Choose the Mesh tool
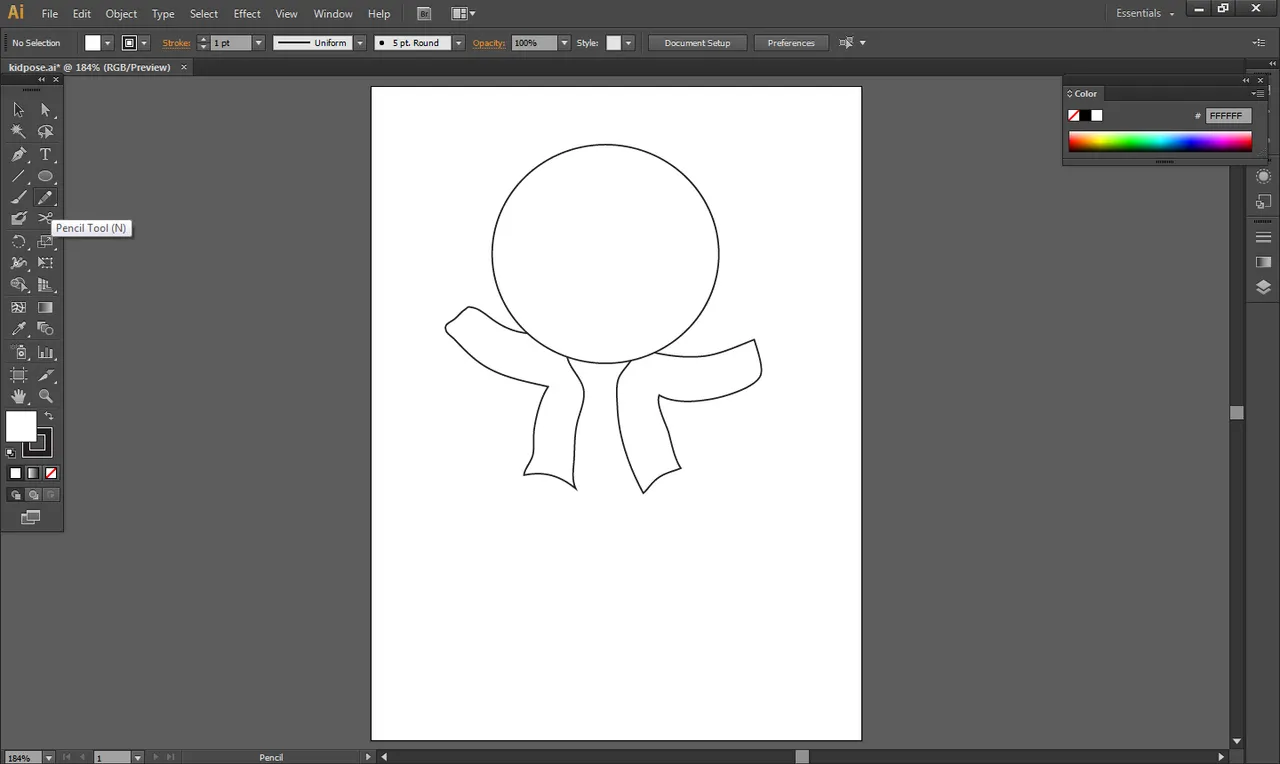 click(18, 307)
